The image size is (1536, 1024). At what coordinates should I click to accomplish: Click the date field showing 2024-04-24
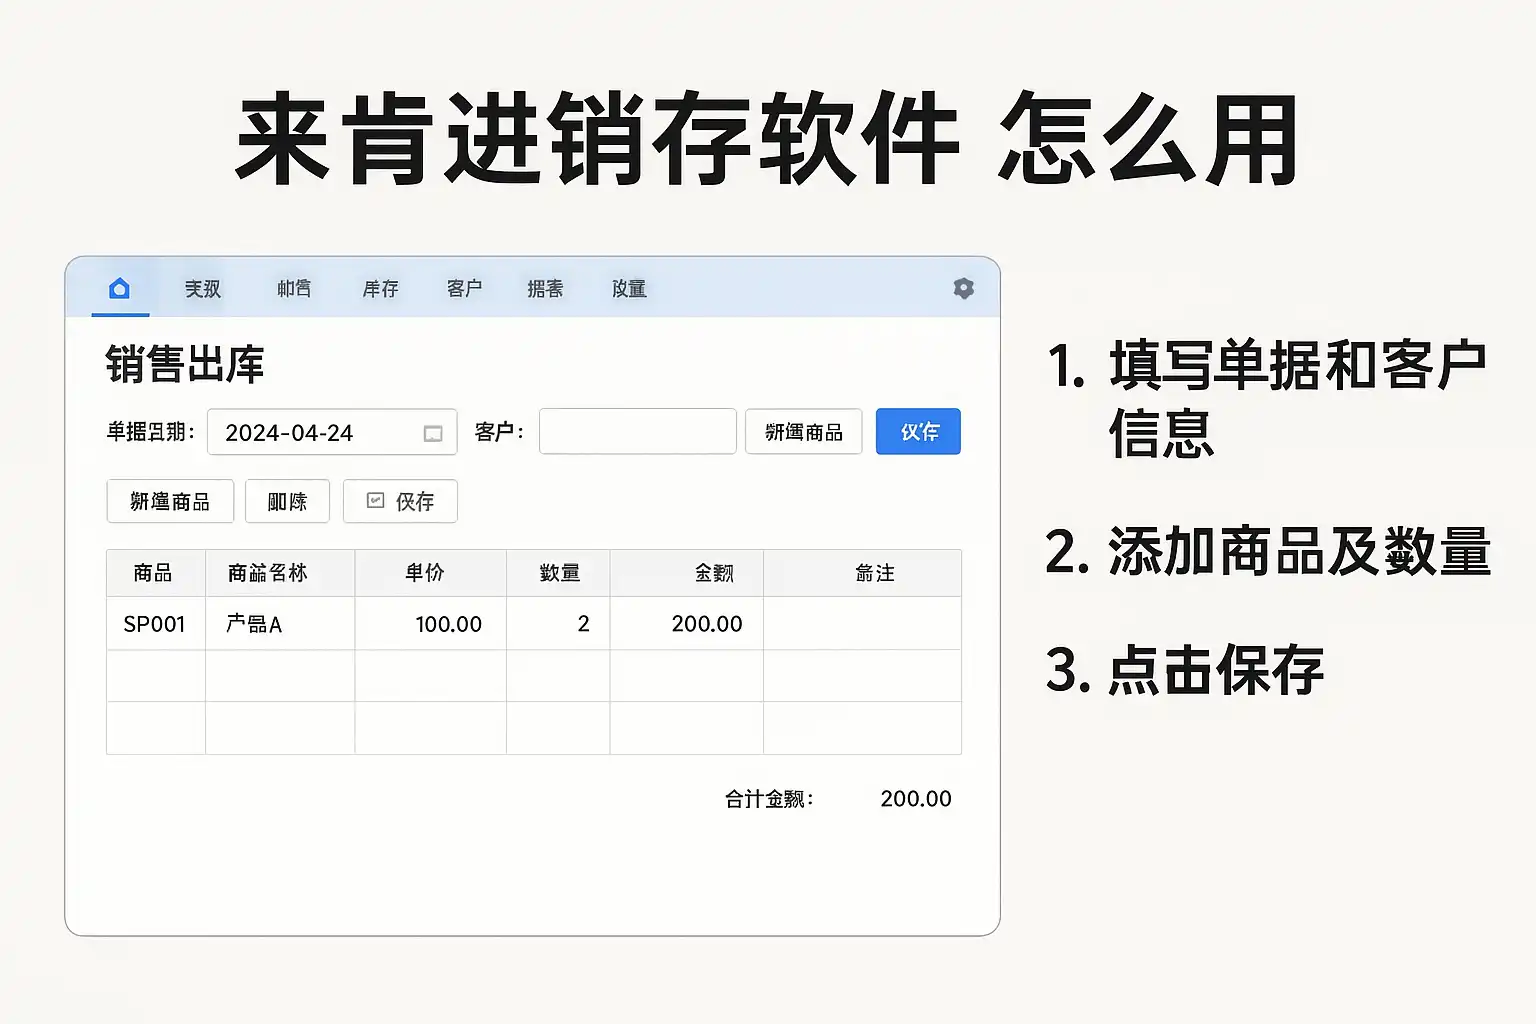[x=315, y=432]
